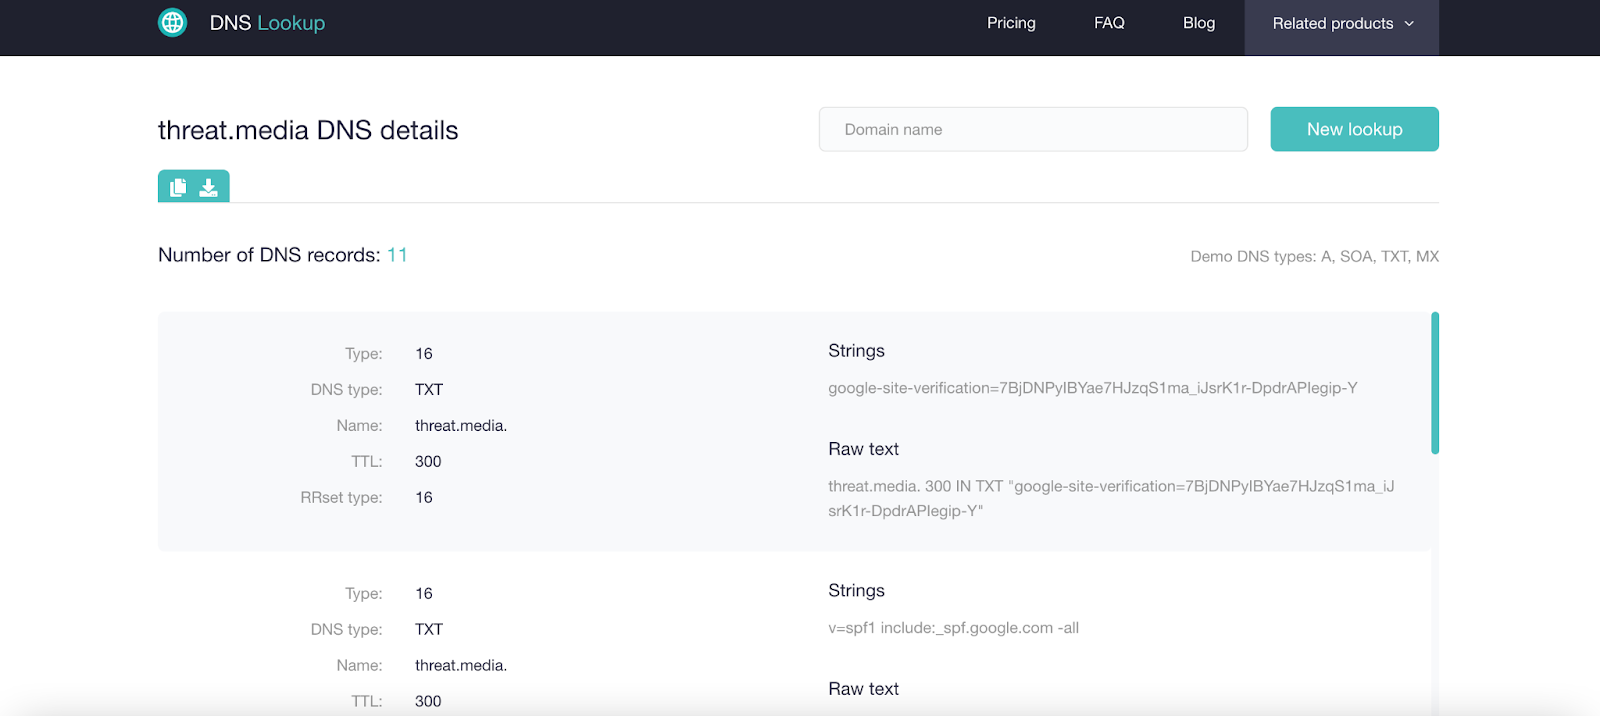Click the threat.media DNS details heading
This screenshot has height=716, width=1600.
[x=308, y=131]
